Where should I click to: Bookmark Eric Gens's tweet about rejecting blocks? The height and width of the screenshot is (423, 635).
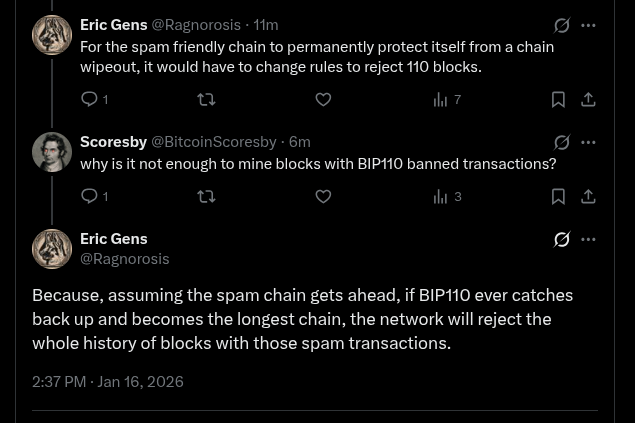tap(558, 99)
